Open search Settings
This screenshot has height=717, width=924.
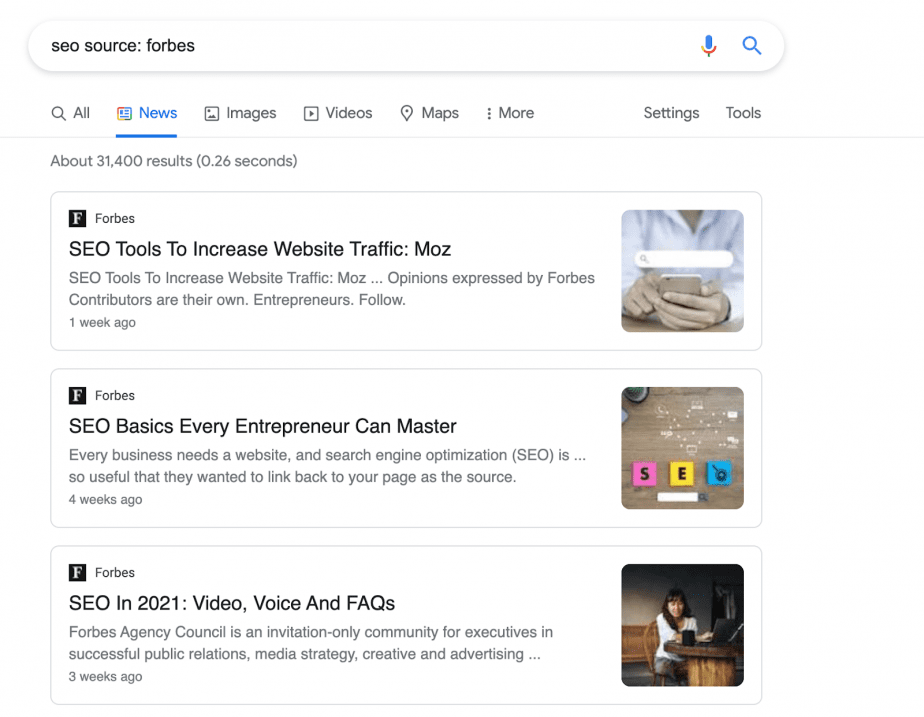[x=671, y=113]
